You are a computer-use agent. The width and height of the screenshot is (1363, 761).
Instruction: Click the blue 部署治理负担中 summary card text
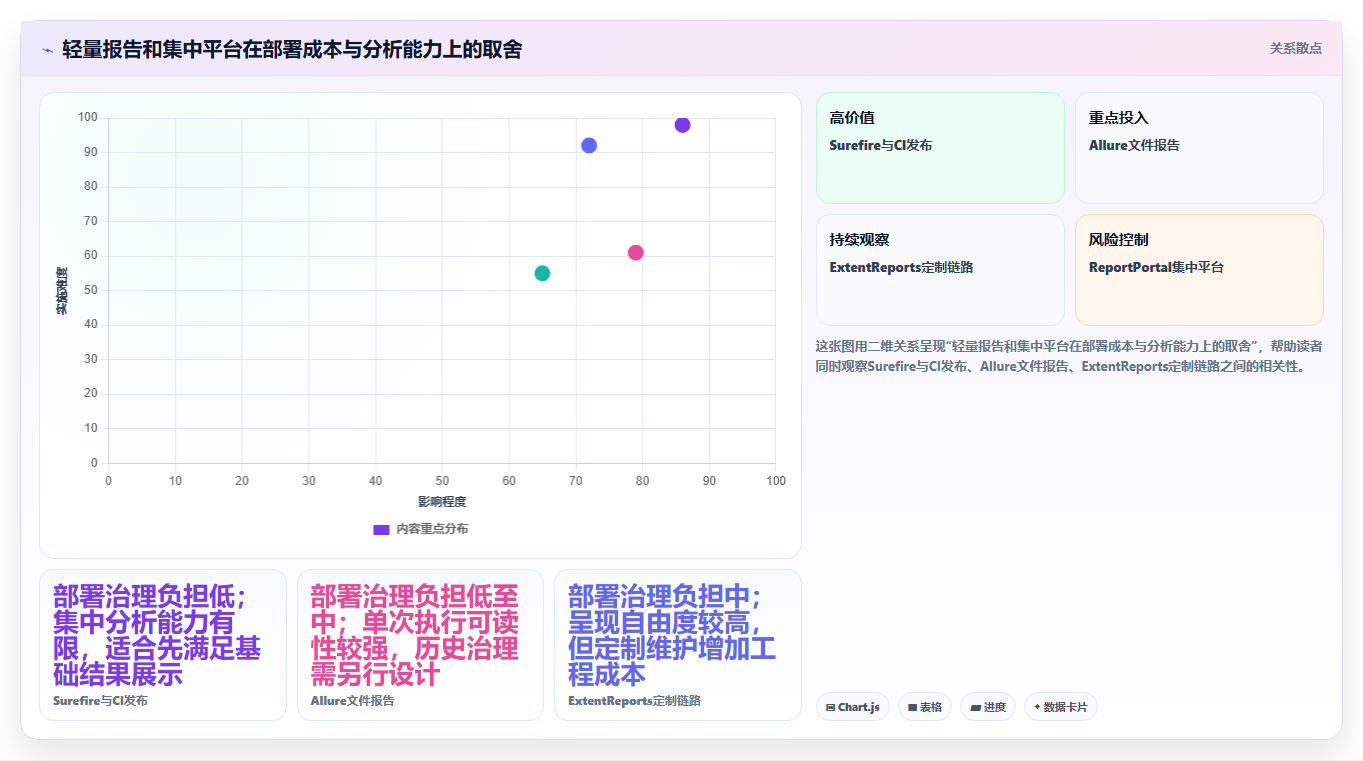click(672, 635)
